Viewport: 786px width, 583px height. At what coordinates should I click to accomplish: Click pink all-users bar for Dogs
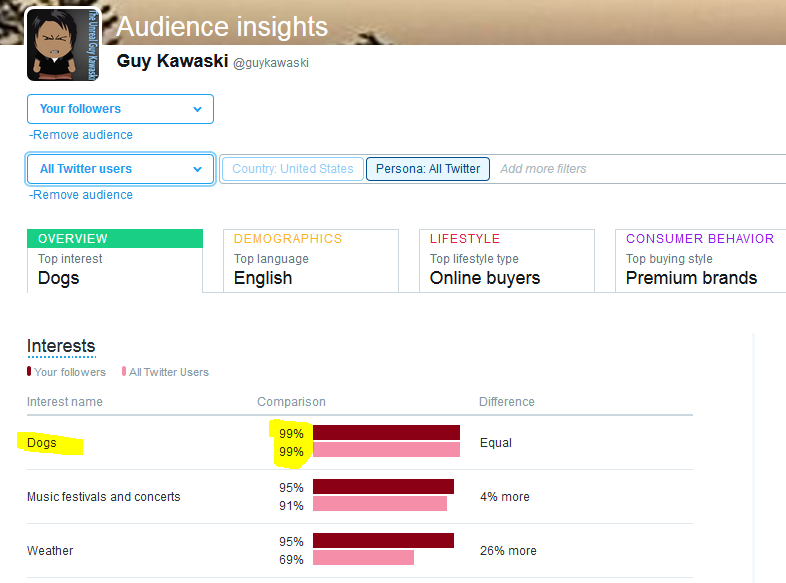pos(386,450)
